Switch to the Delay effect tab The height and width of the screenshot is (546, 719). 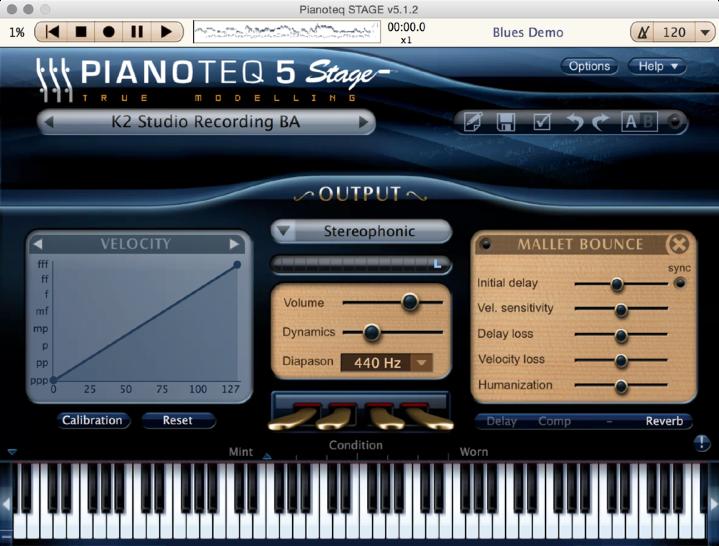coord(501,421)
